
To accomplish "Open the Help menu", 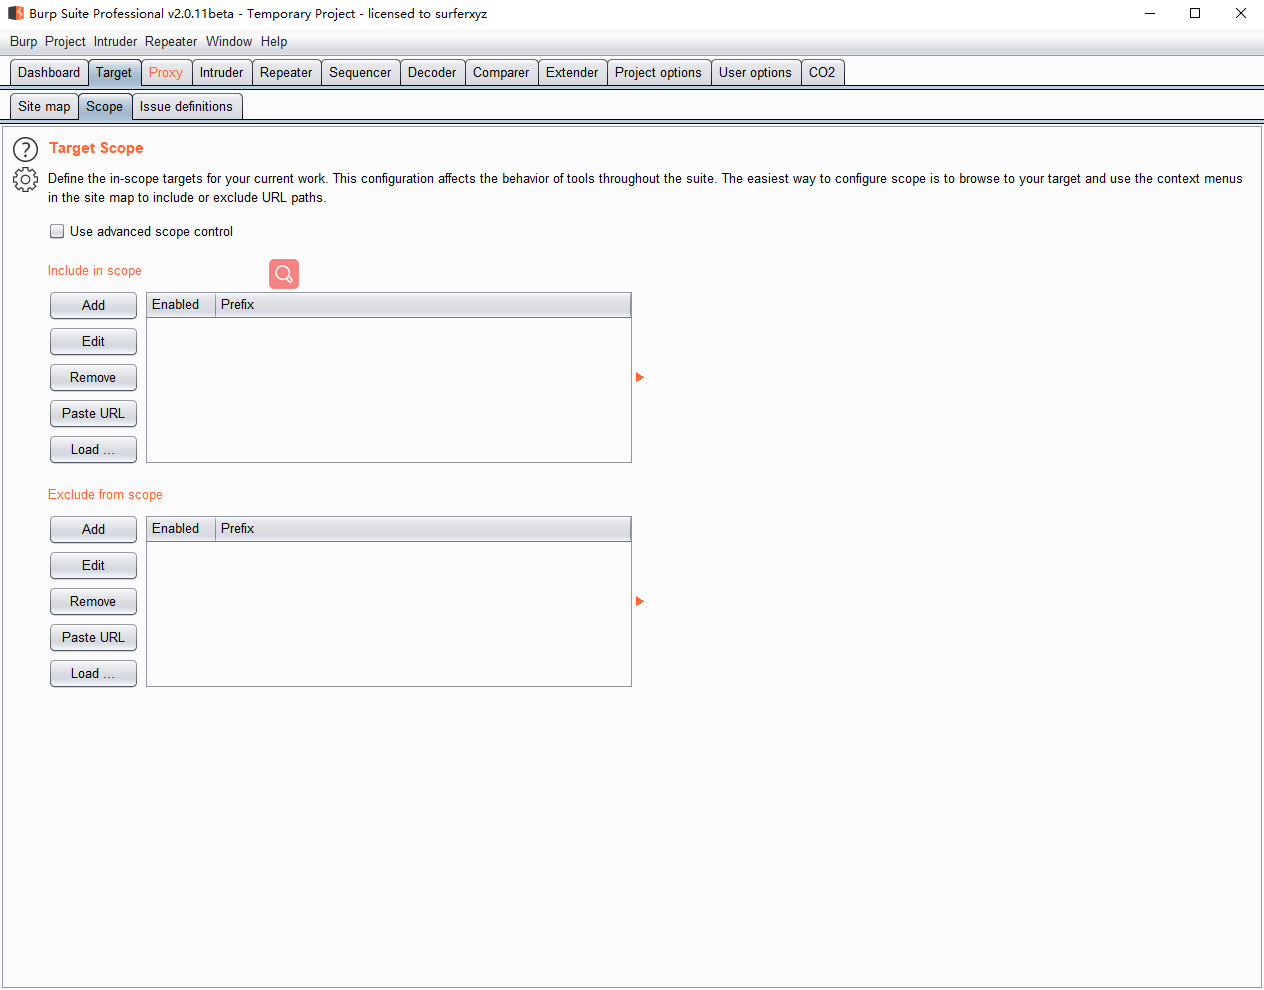I will pos(274,41).
